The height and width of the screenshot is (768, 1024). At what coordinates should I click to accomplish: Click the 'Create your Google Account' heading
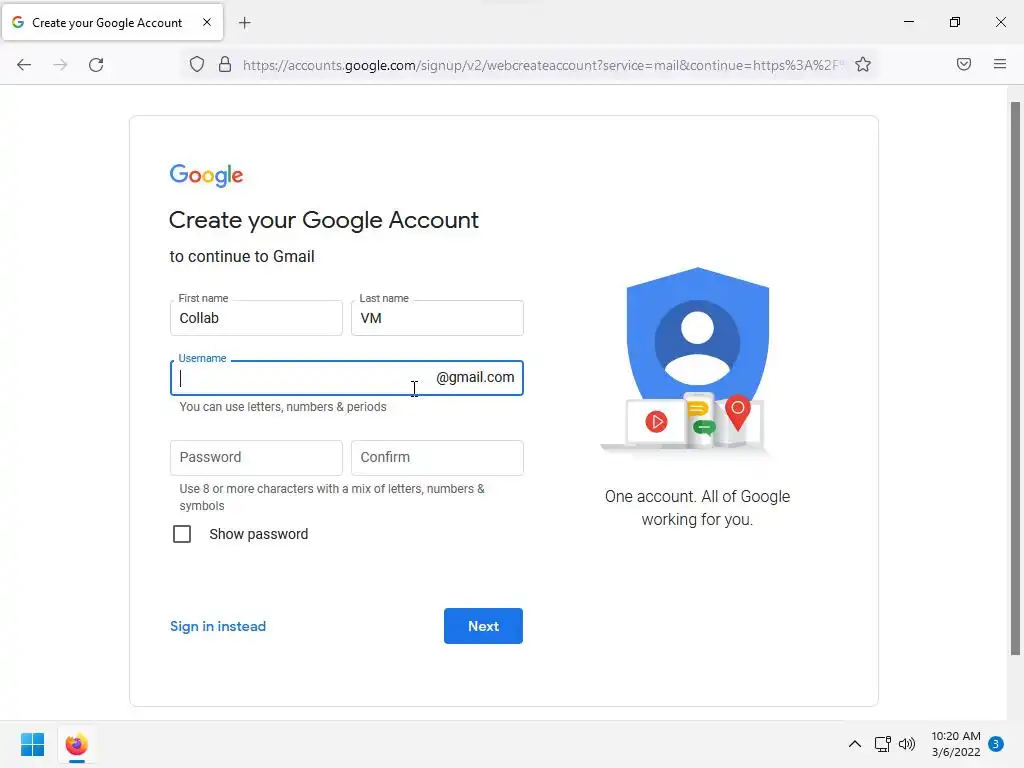pos(324,221)
